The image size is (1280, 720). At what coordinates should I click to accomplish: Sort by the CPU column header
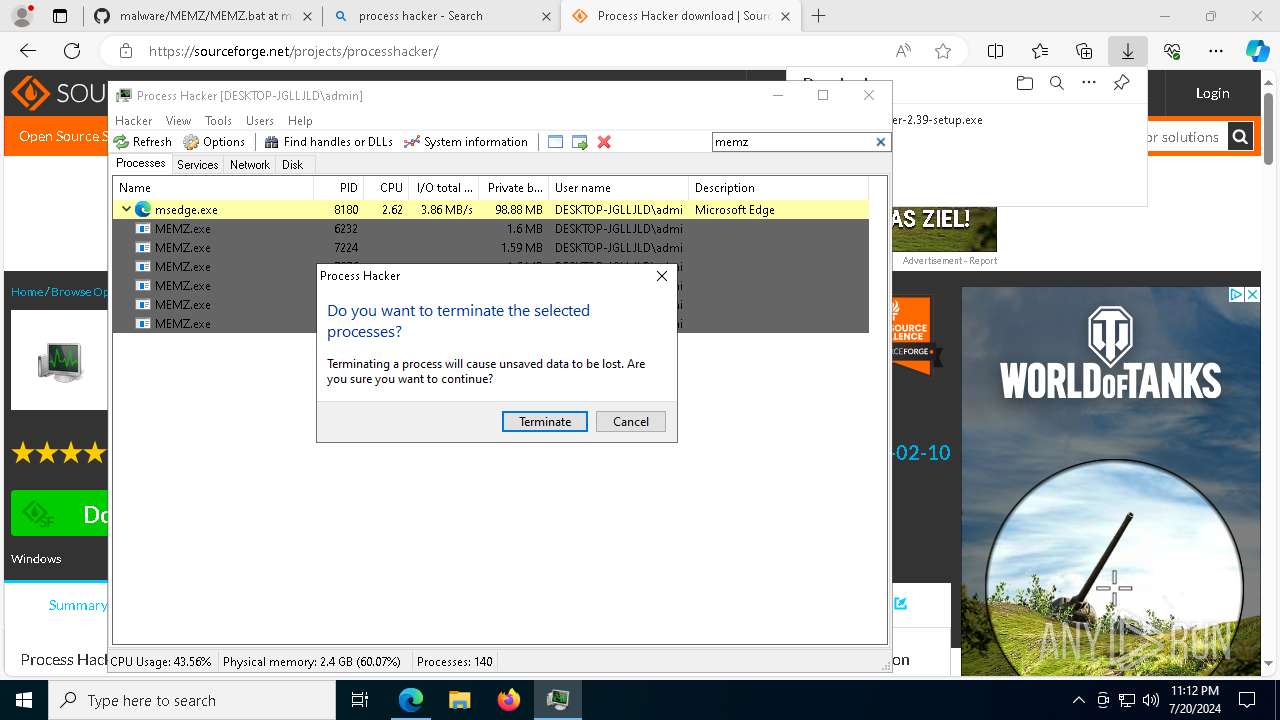pyautogui.click(x=387, y=188)
